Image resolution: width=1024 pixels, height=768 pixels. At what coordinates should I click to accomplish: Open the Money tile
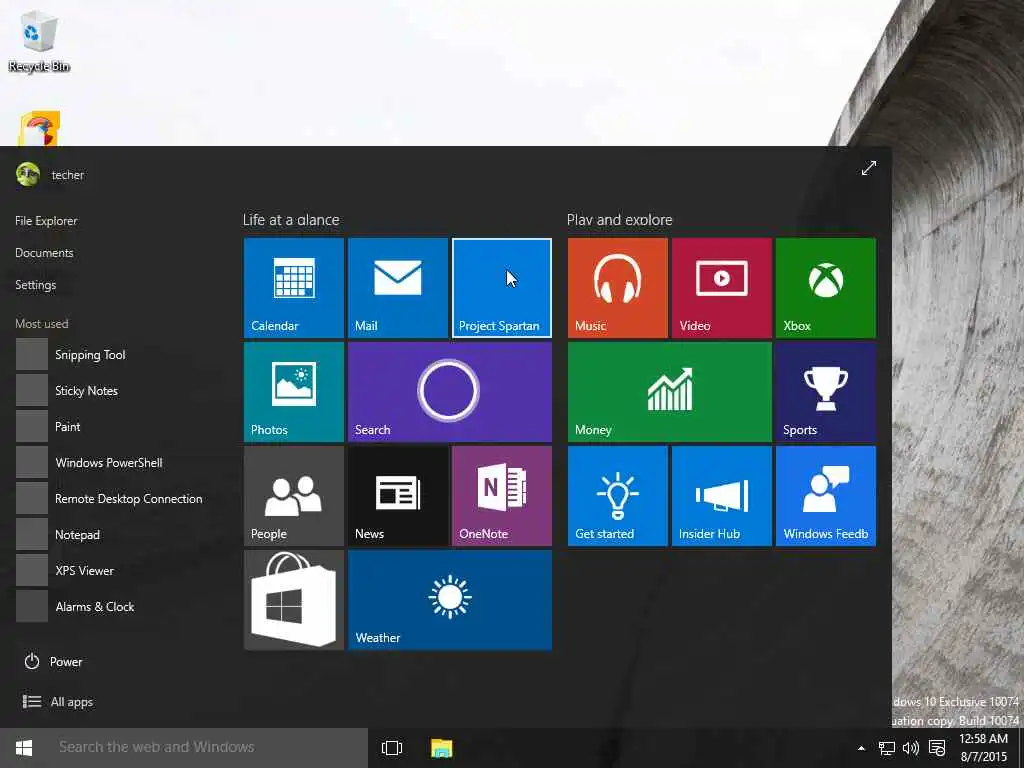click(669, 392)
